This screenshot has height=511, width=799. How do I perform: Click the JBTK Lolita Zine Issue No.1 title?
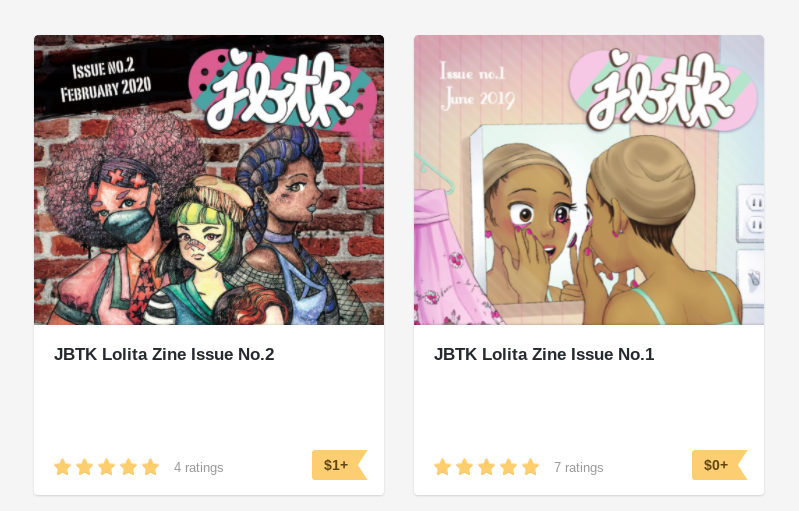click(544, 354)
